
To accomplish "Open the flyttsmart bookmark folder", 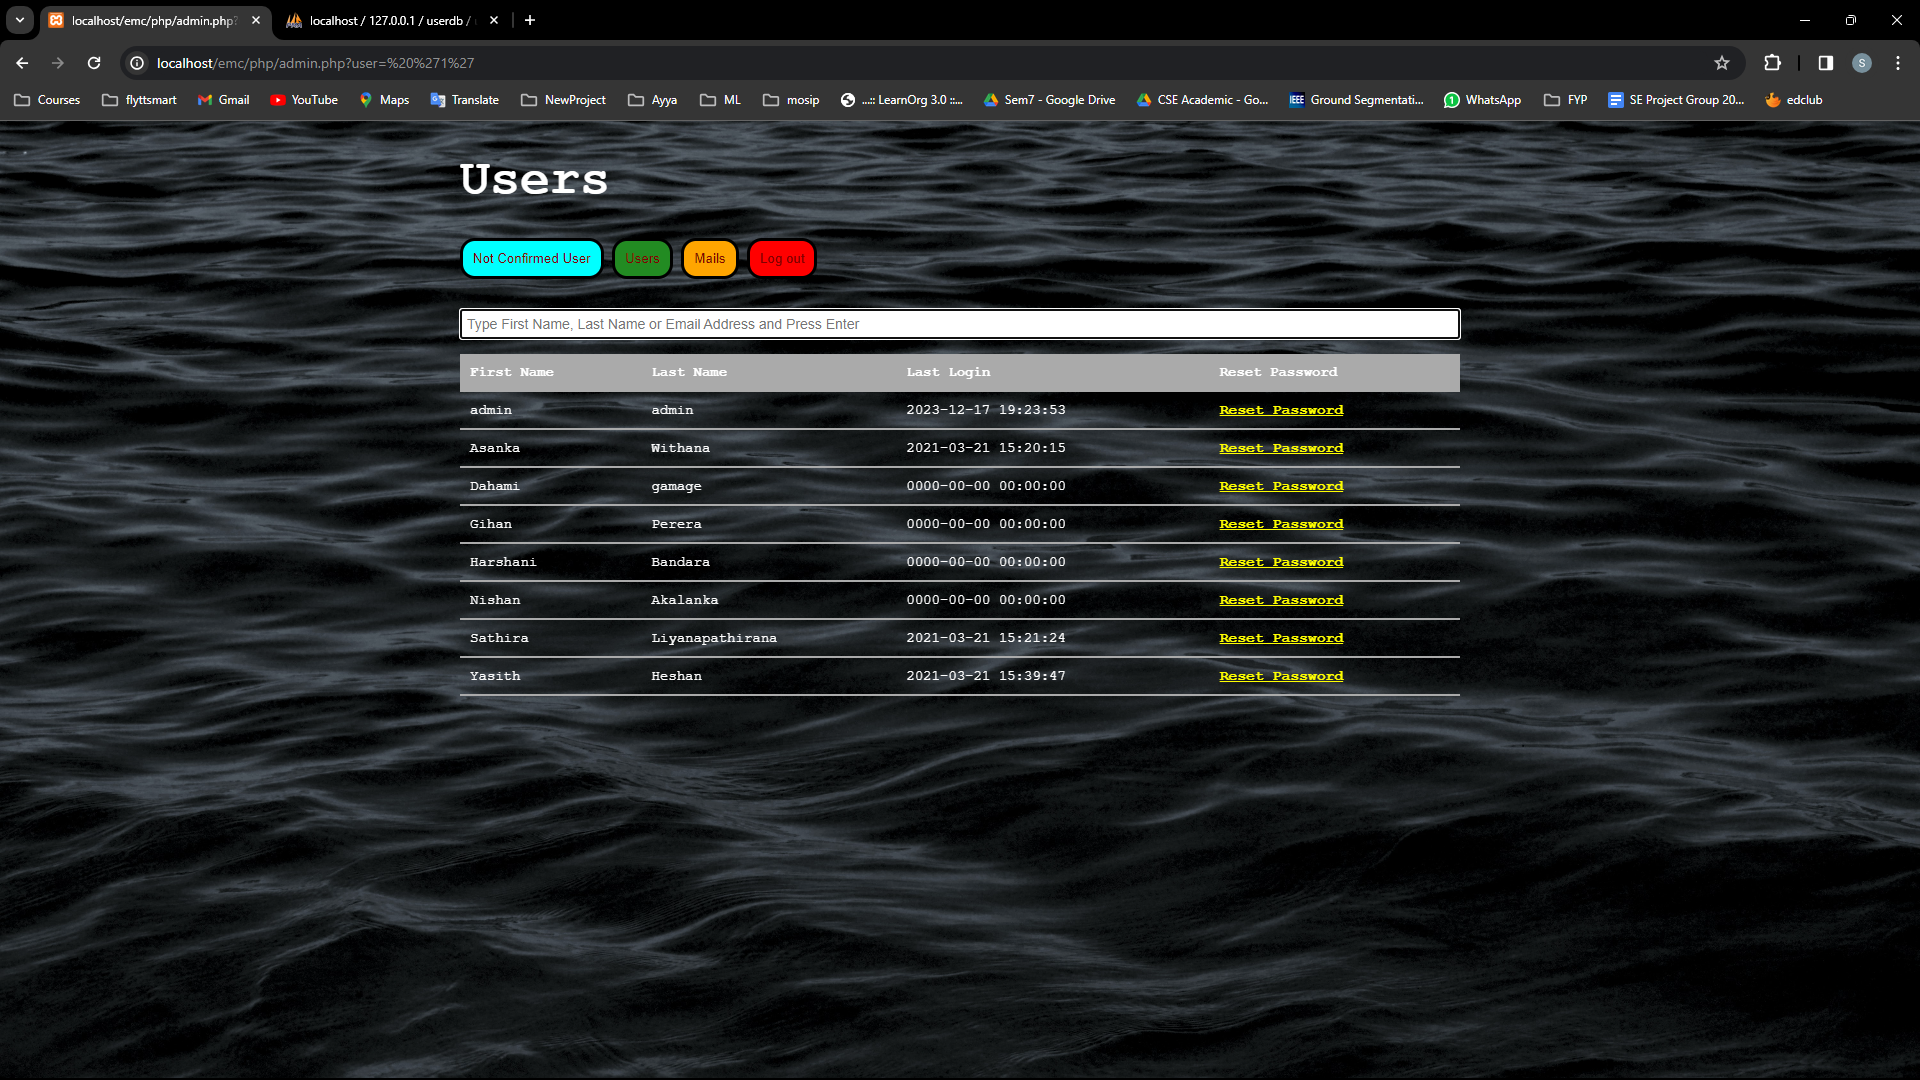I will (x=139, y=100).
